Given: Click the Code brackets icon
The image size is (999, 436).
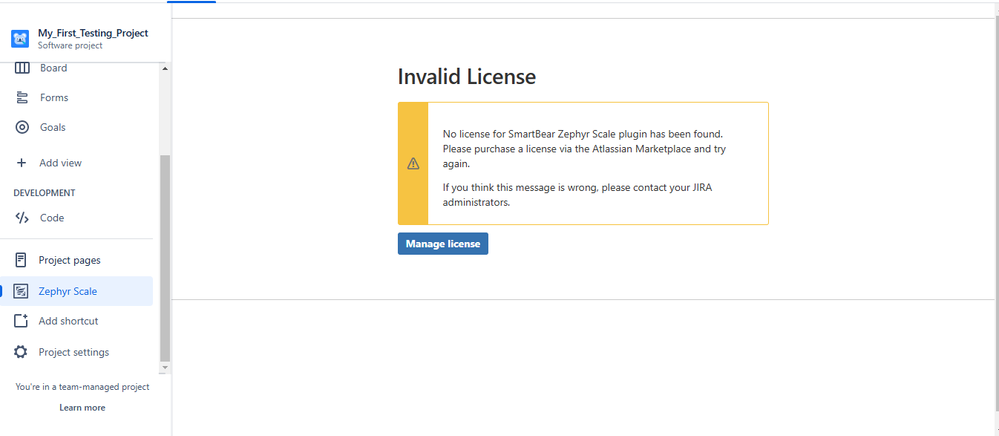Looking at the screenshot, I should (22, 217).
